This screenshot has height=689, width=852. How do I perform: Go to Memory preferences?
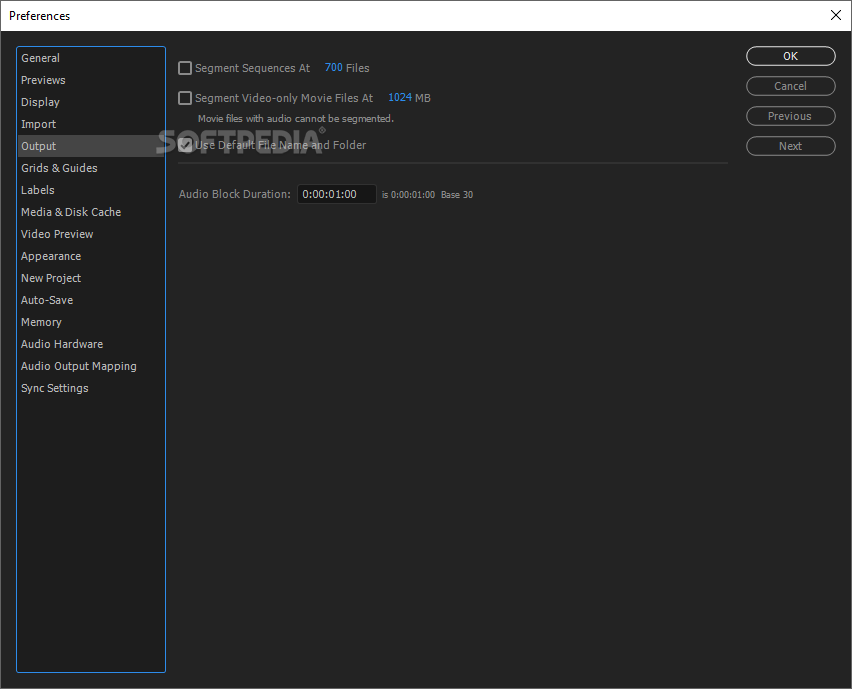(90, 322)
